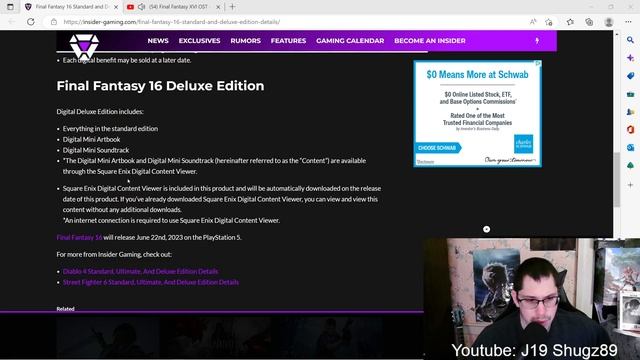Open the Outlook icon in sidebar
640x360 pixels.
pos(630,148)
